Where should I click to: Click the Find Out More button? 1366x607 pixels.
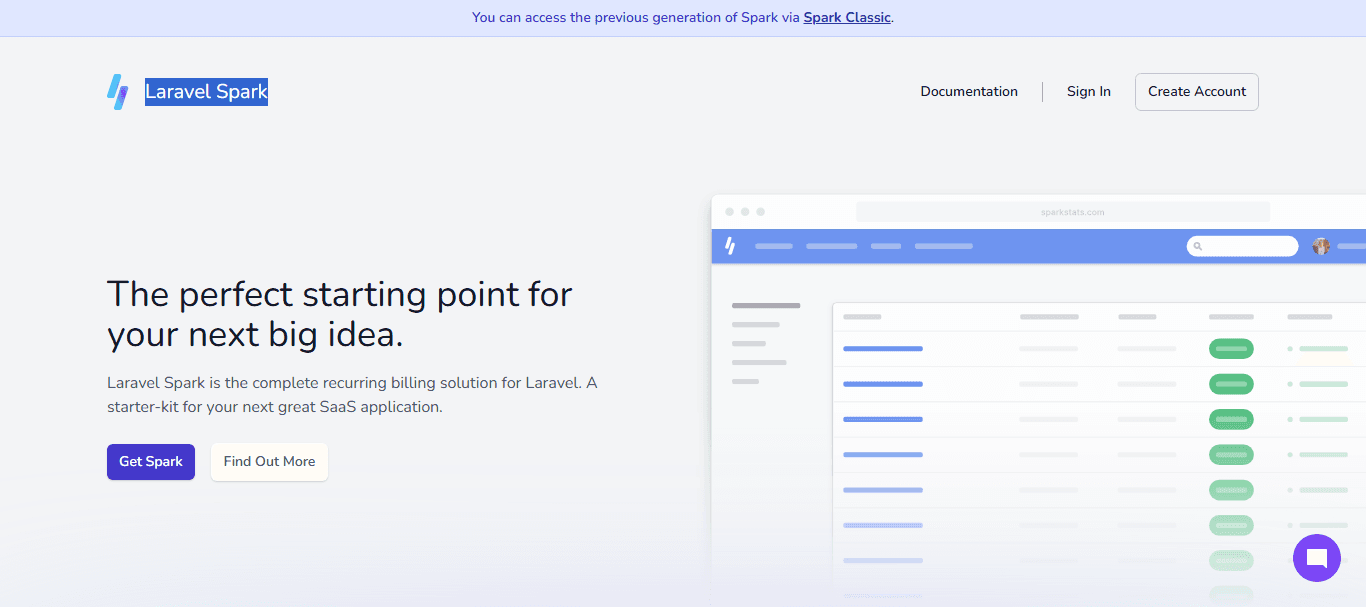click(x=269, y=462)
